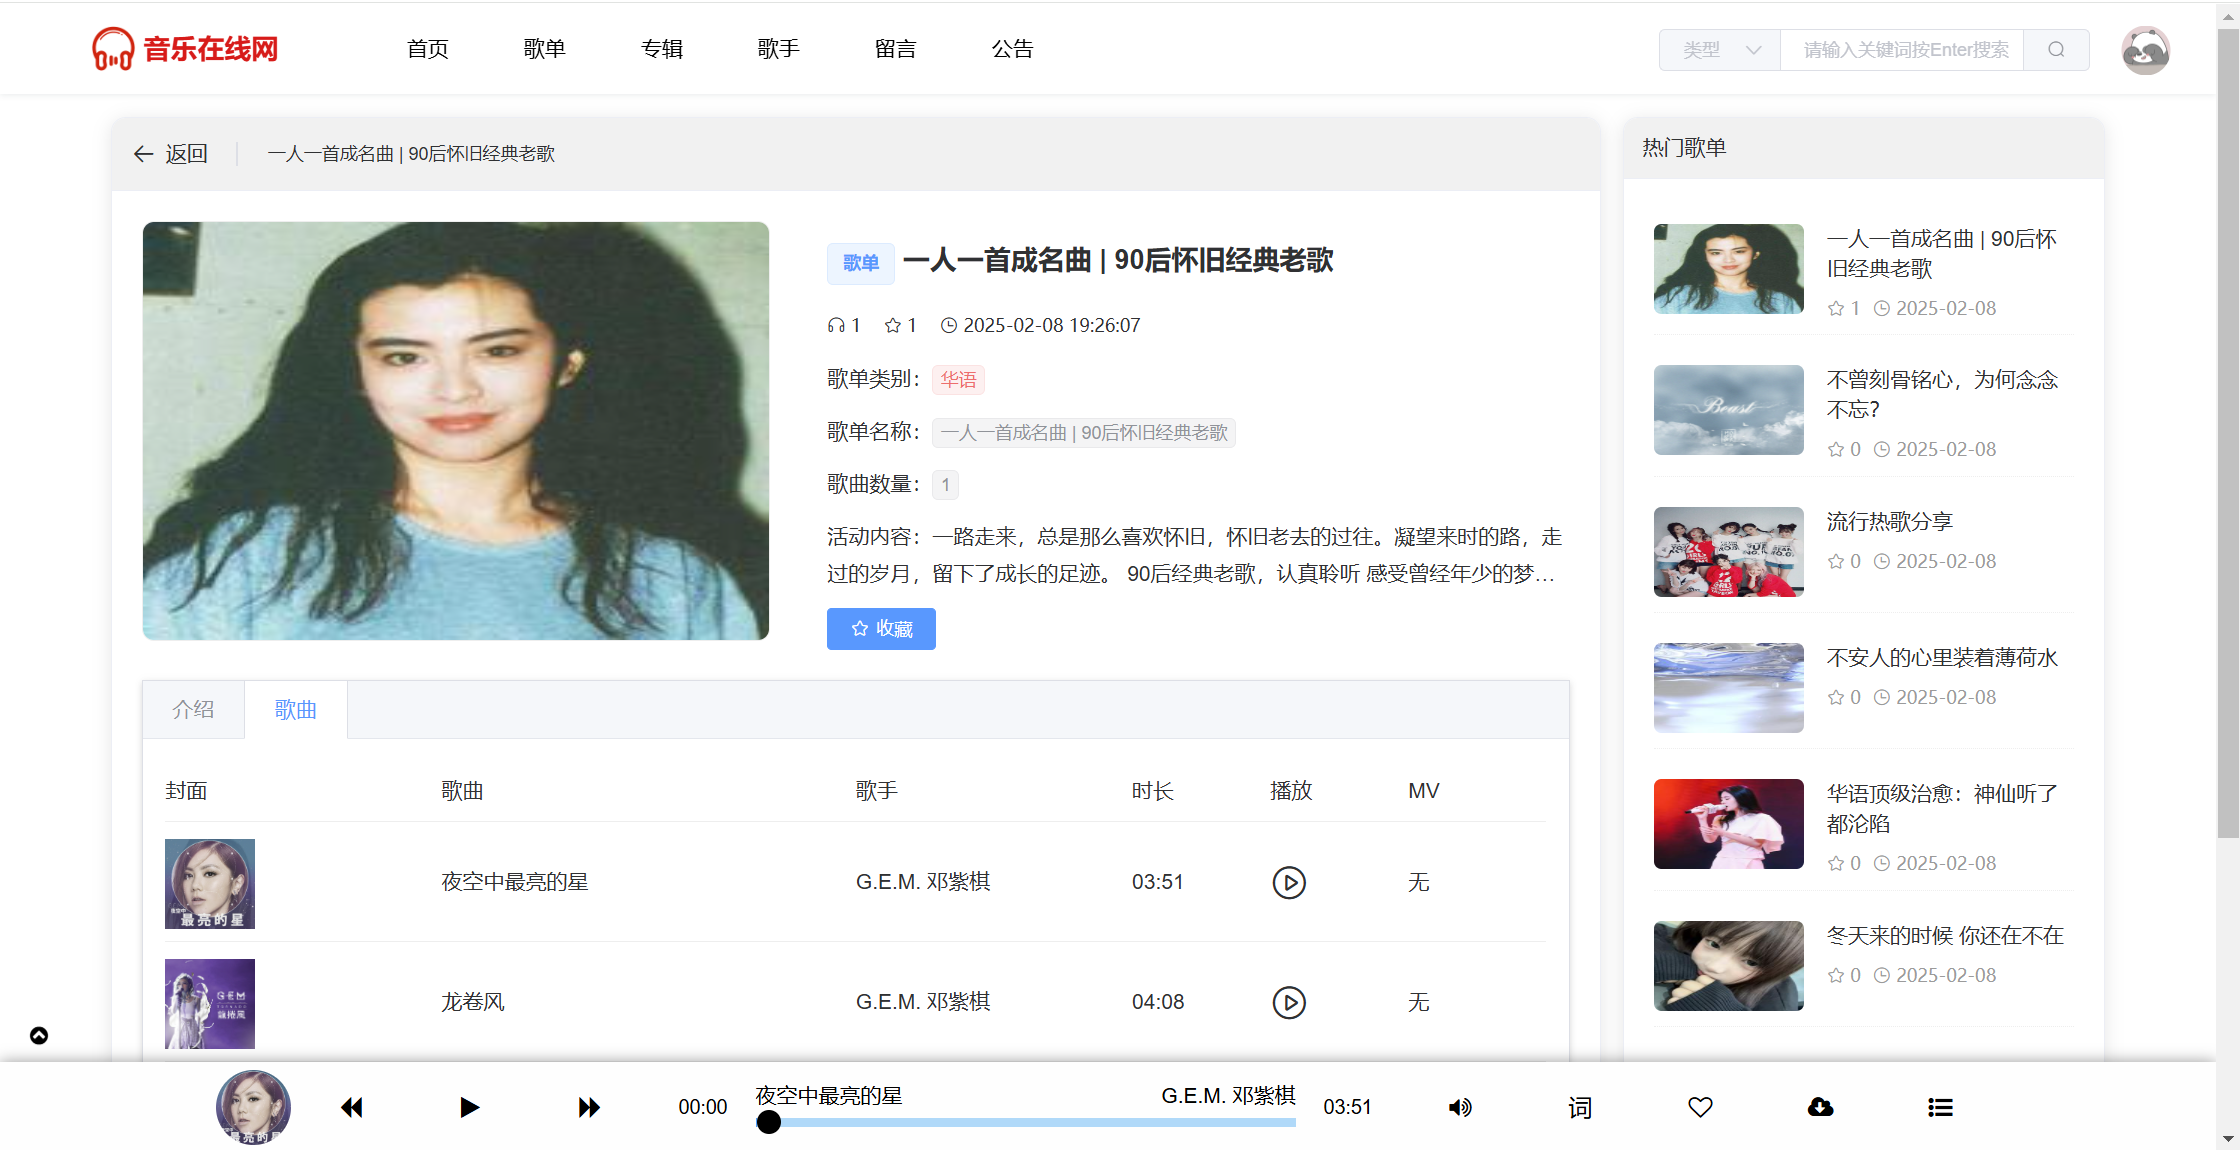Click the 收藏 collect button

pyautogui.click(x=881, y=629)
